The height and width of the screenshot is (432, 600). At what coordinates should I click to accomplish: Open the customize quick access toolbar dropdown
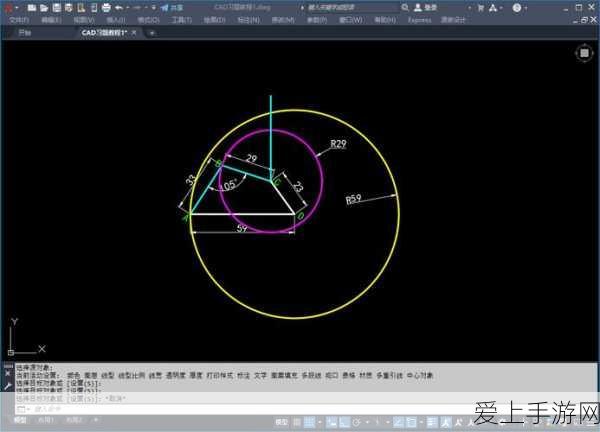154,8
